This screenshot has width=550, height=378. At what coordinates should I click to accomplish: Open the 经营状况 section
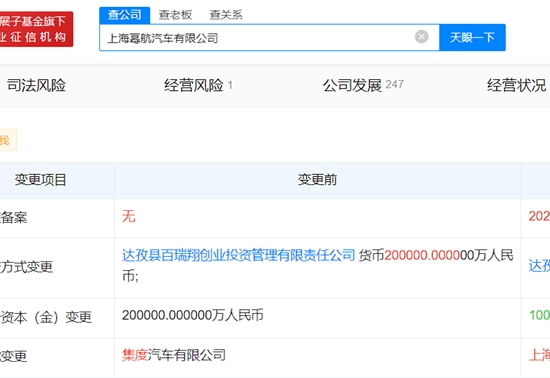516,85
